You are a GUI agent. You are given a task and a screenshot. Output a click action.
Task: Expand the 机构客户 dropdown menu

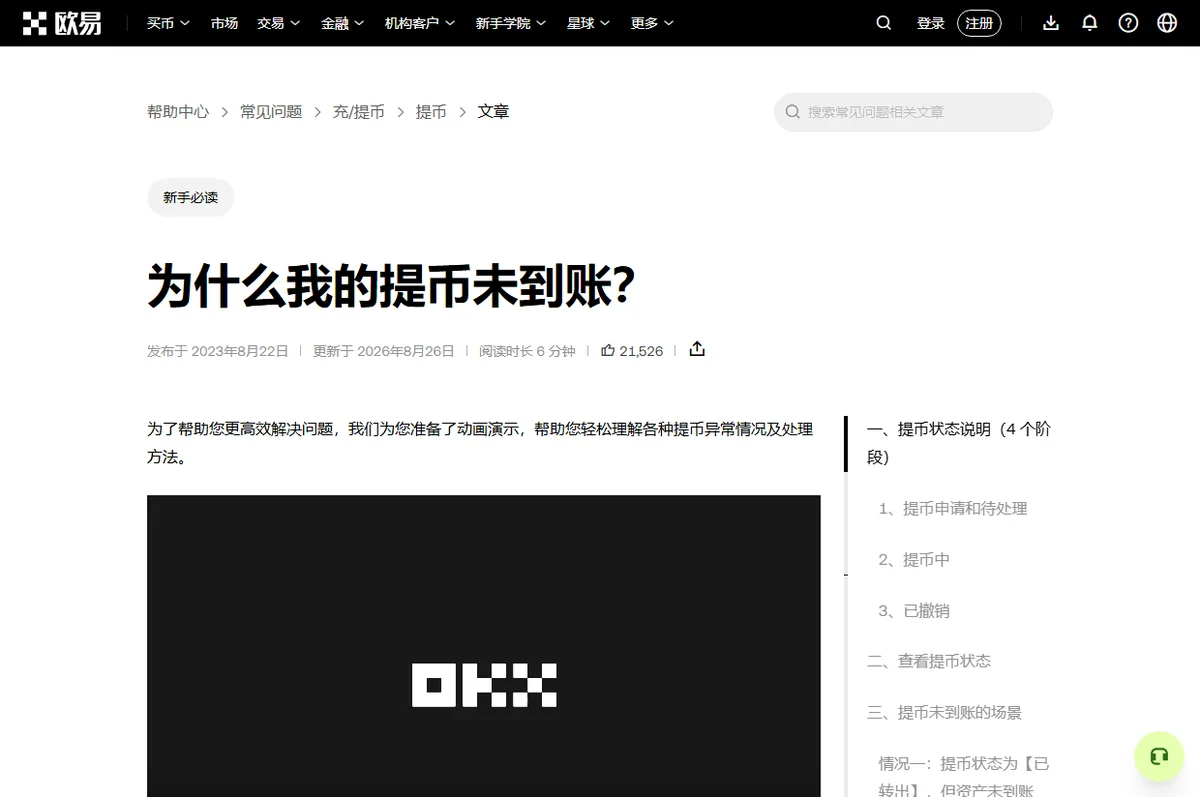(420, 23)
